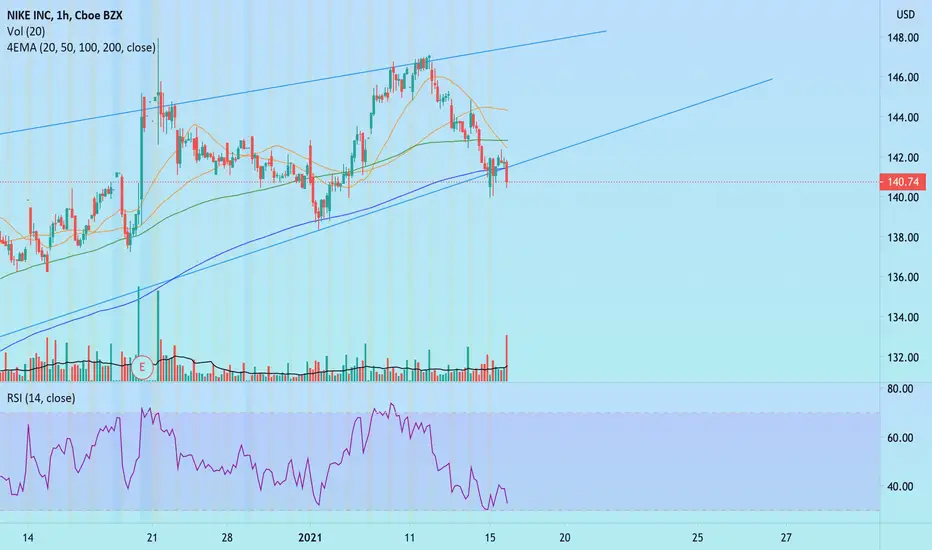Click the 132.00 price axis label
The image size is (932, 550).
tap(903, 357)
